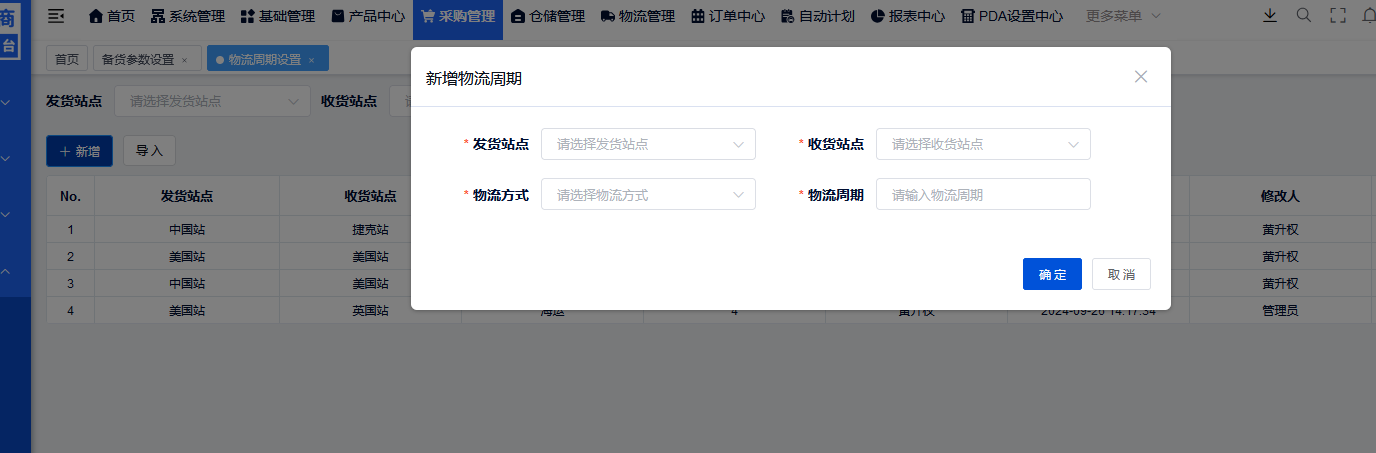Open the 订单中心 menu
Screen dimensions: 1376x453
[x=728, y=16]
